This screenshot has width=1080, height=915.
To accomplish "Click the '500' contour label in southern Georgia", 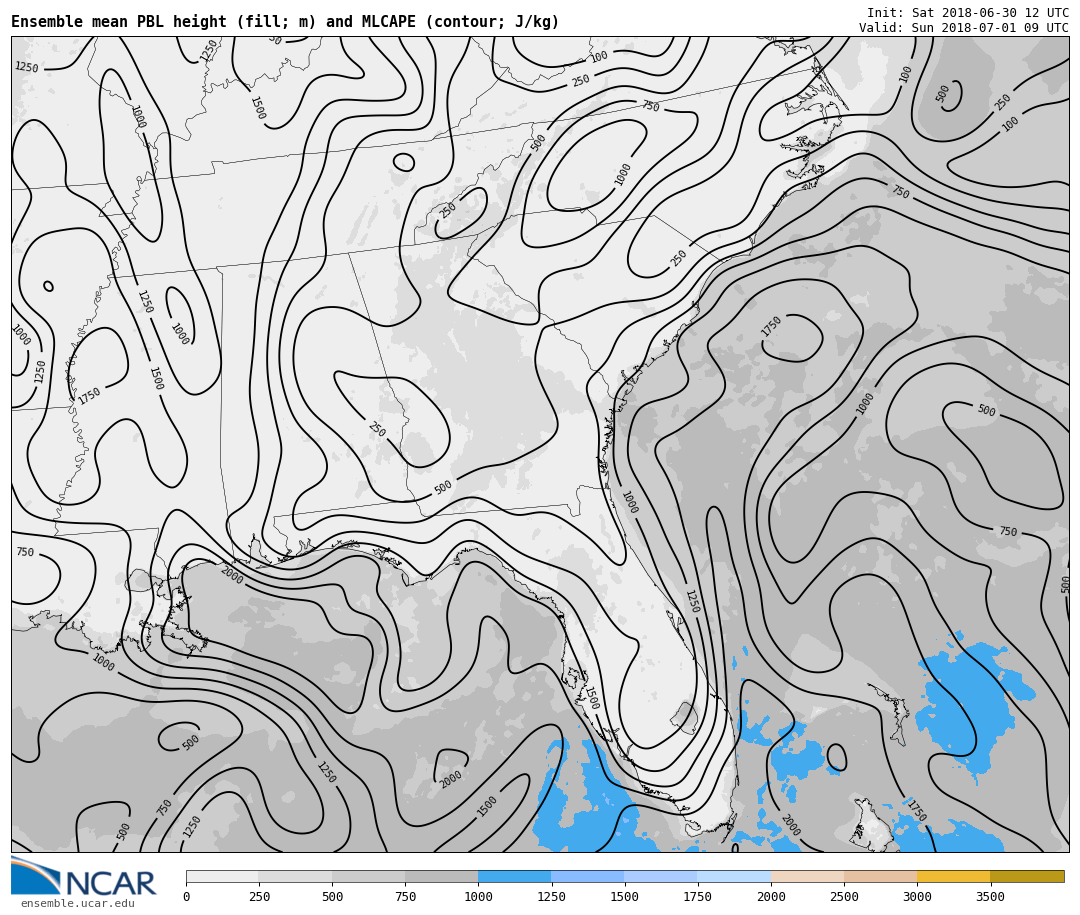I will coord(443,487).
